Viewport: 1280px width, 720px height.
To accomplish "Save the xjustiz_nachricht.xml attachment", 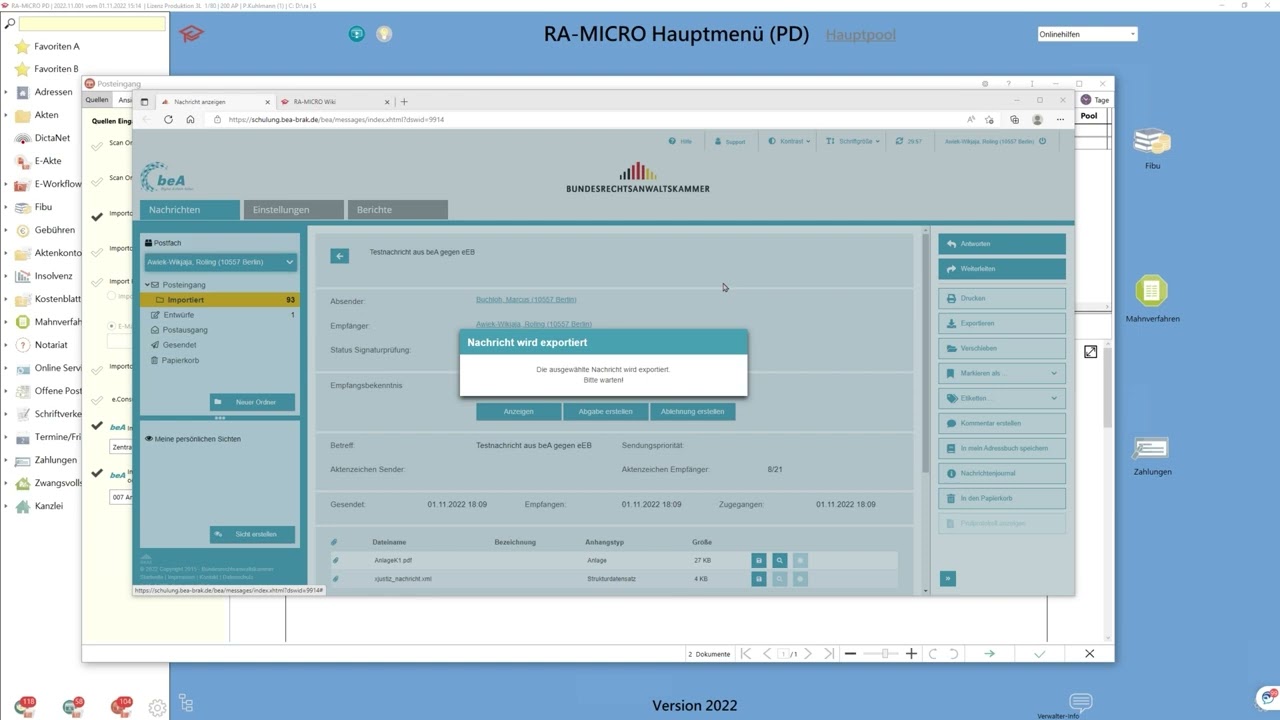I will 759,579.
